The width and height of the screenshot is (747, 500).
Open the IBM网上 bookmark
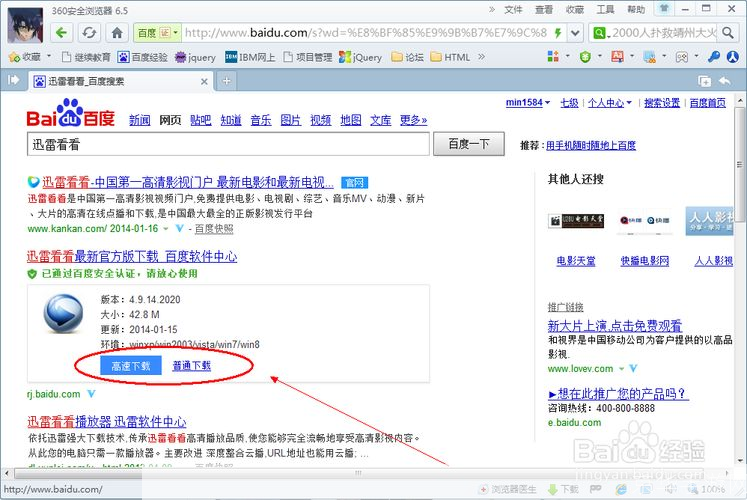(x=251, y=57)
